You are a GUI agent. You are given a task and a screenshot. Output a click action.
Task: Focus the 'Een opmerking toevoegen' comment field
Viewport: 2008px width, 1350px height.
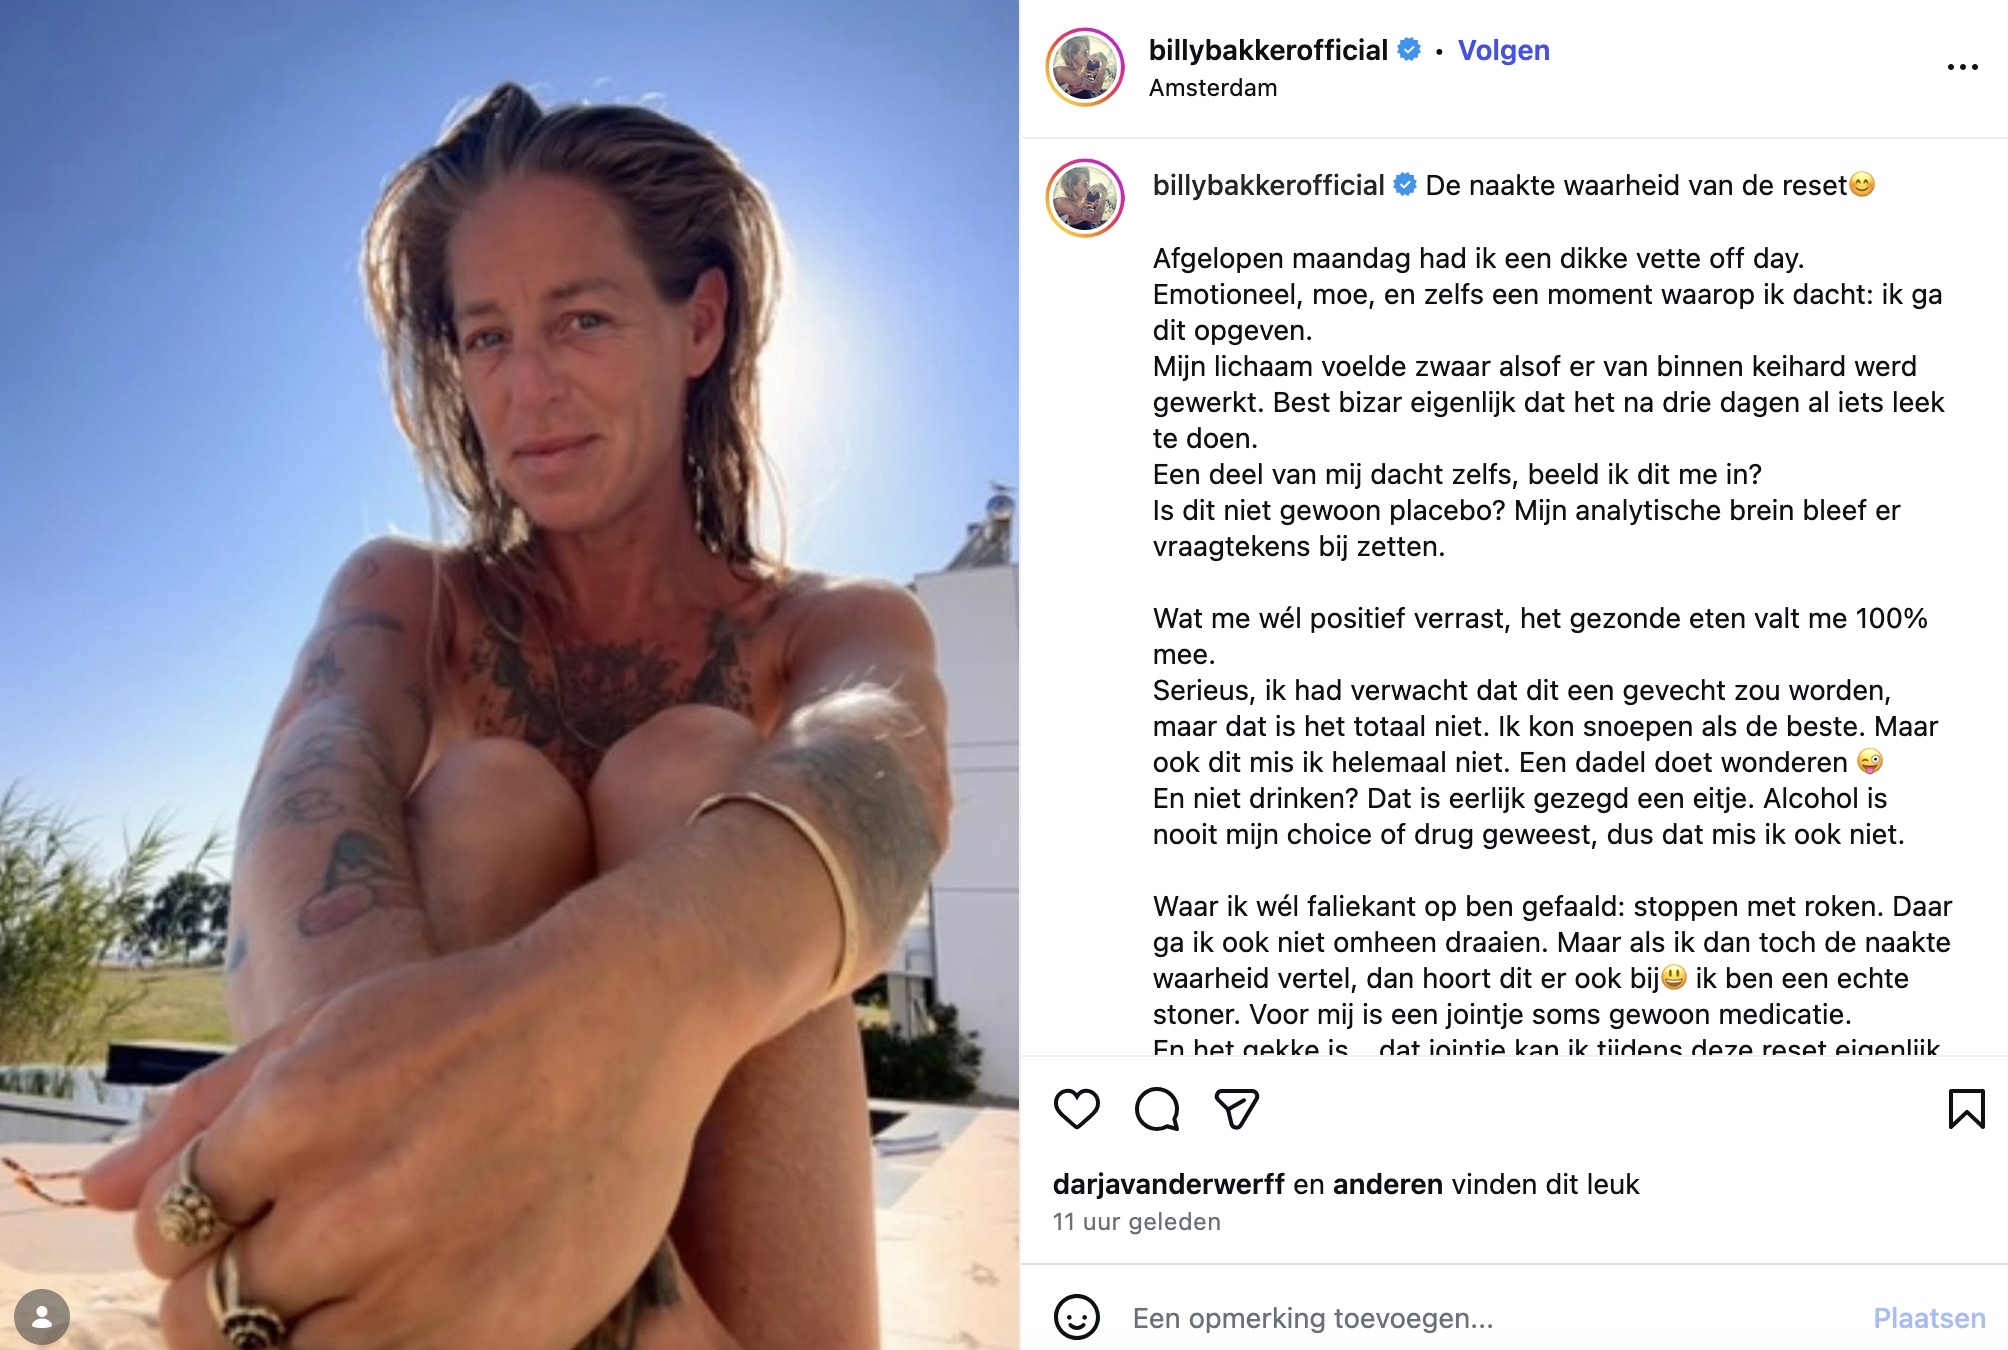[1490, 1318]
